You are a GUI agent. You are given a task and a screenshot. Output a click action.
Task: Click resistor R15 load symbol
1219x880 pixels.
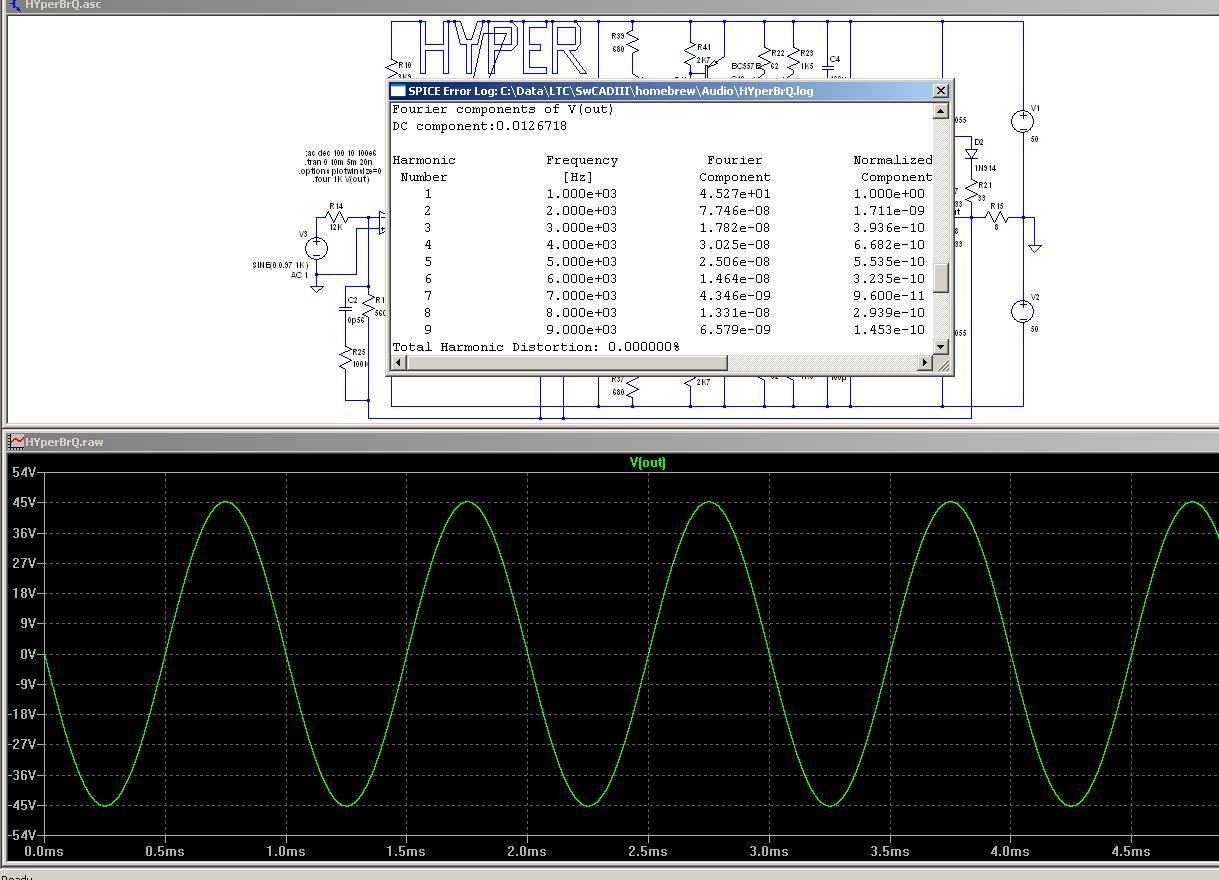(995, 217)
